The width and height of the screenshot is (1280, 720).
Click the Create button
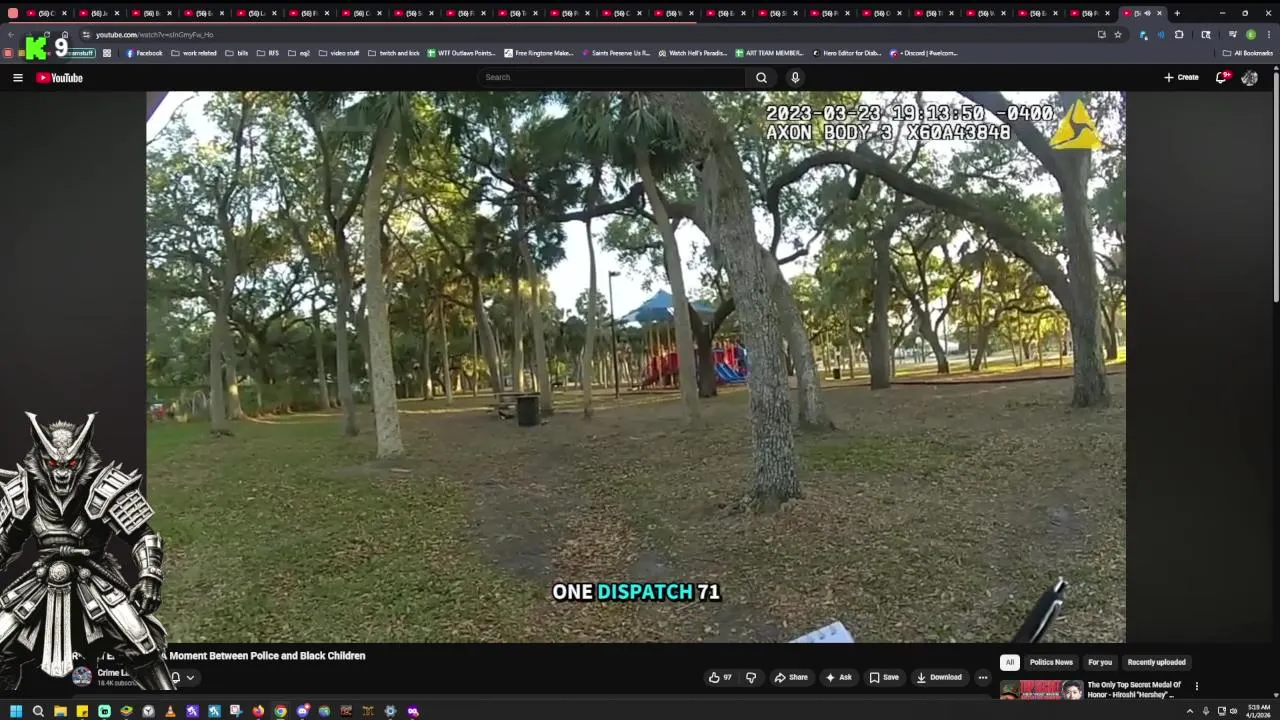[x=1181, y=77]
